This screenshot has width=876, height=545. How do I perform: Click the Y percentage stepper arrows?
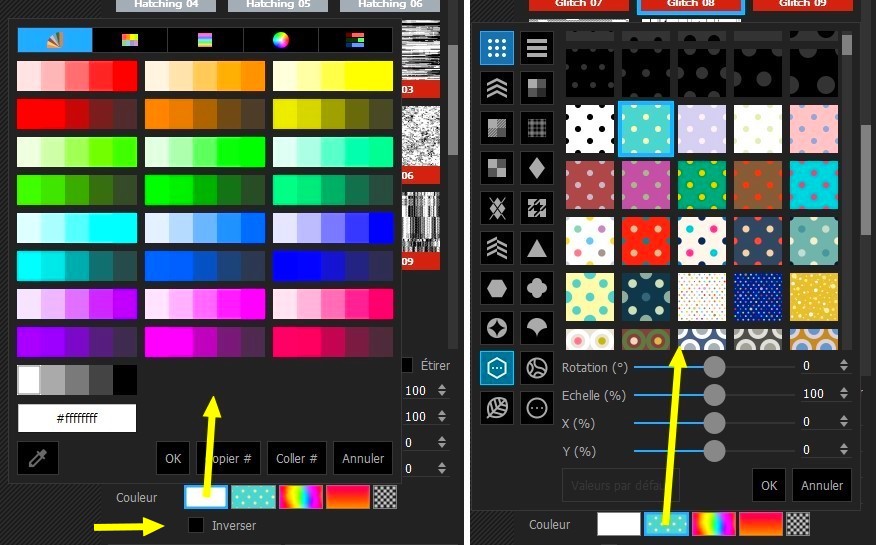coord(844,450)
